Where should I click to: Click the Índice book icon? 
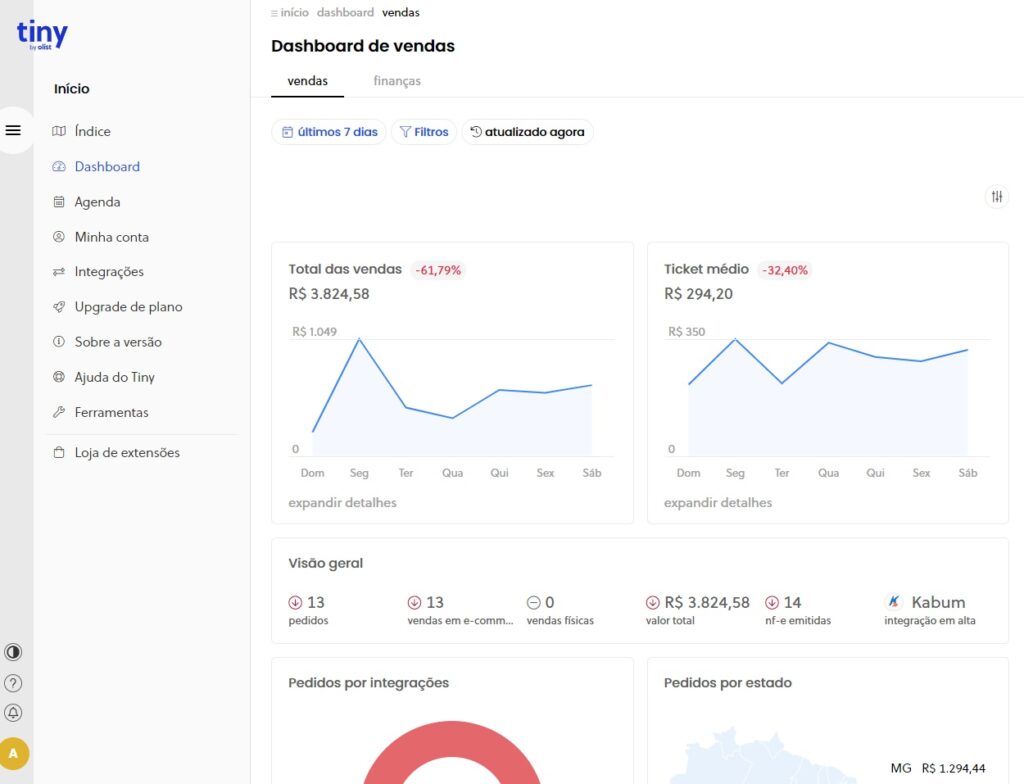[x=59, y=131]
